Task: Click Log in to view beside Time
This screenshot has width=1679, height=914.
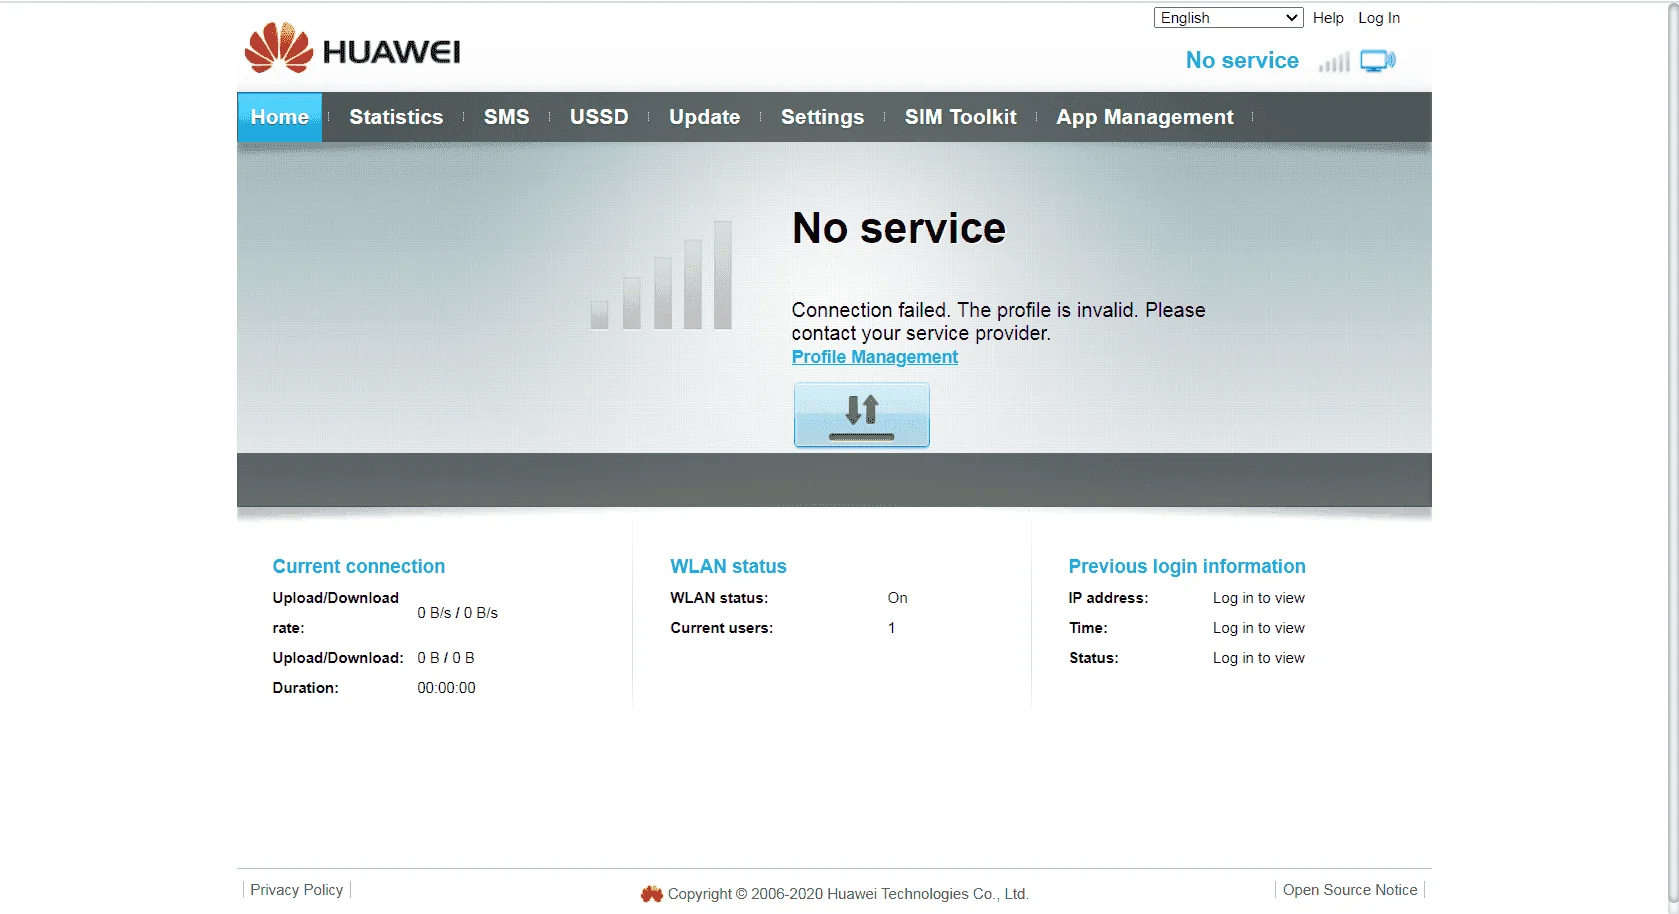Action: (x=1259, y=628)
